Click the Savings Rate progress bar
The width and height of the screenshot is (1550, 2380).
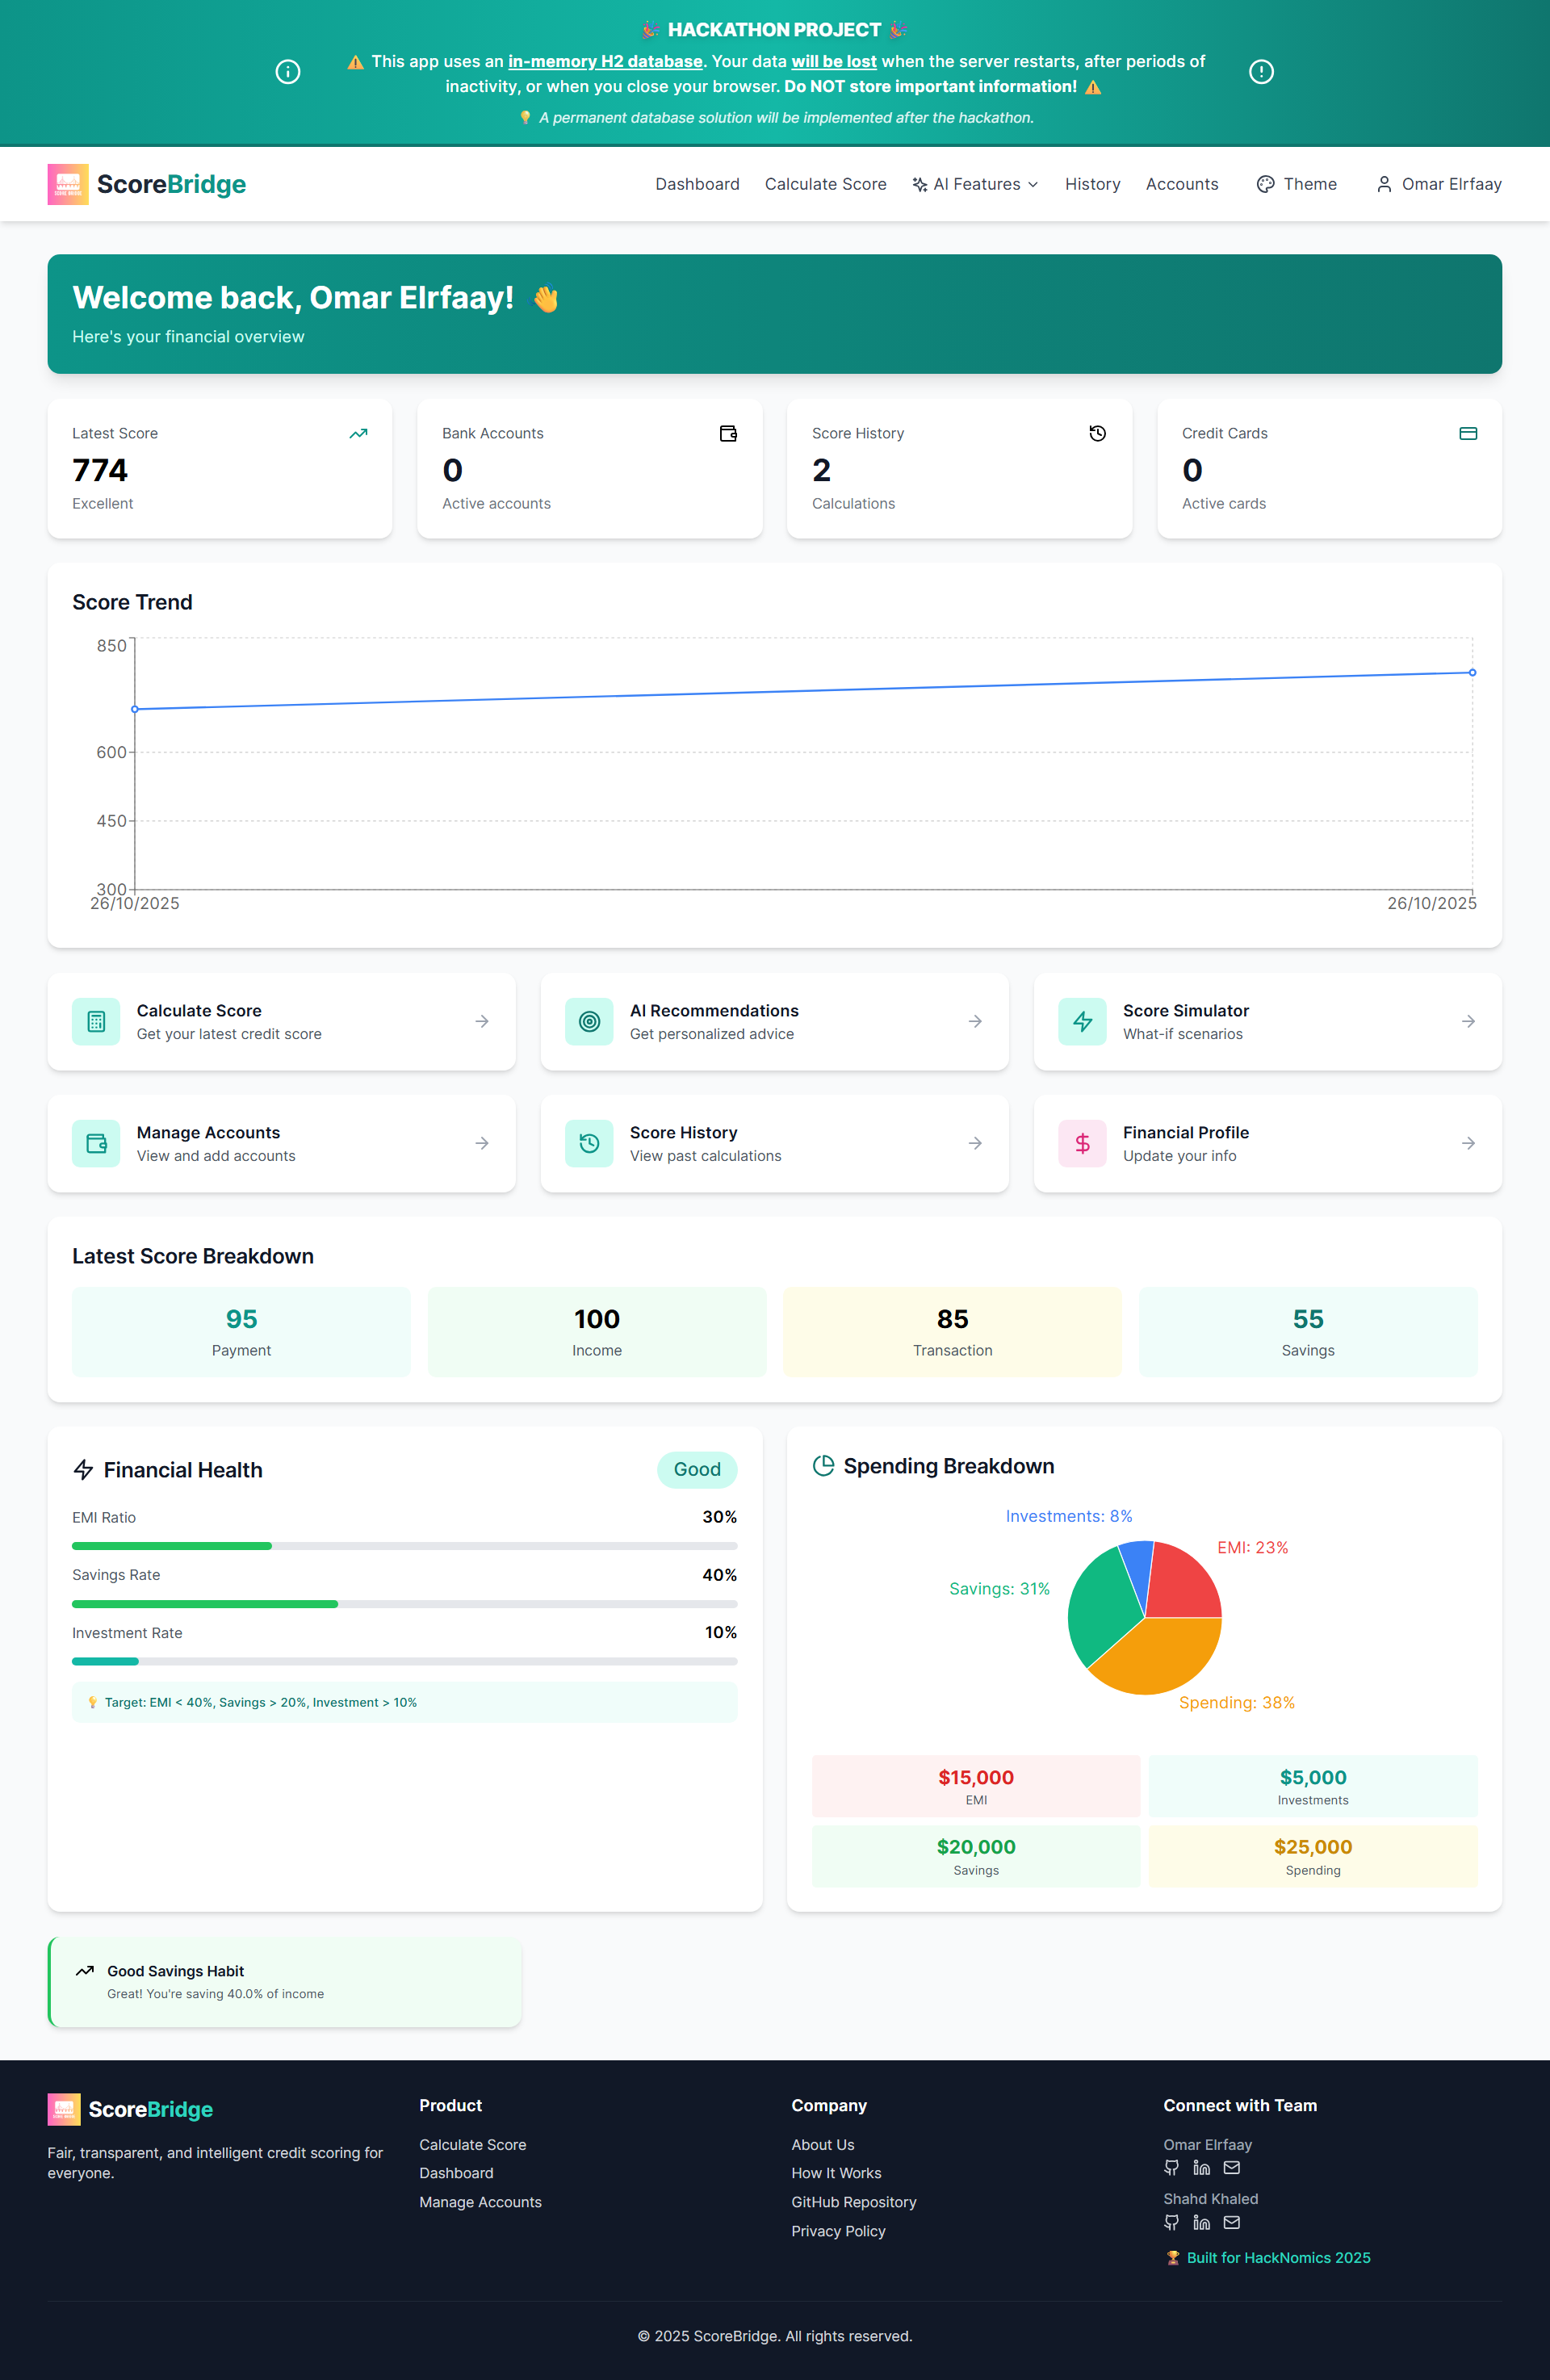(404, 1603)
